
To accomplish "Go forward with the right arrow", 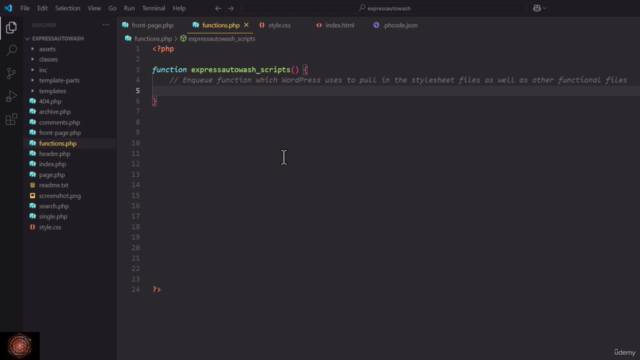I will click(231, 8).
